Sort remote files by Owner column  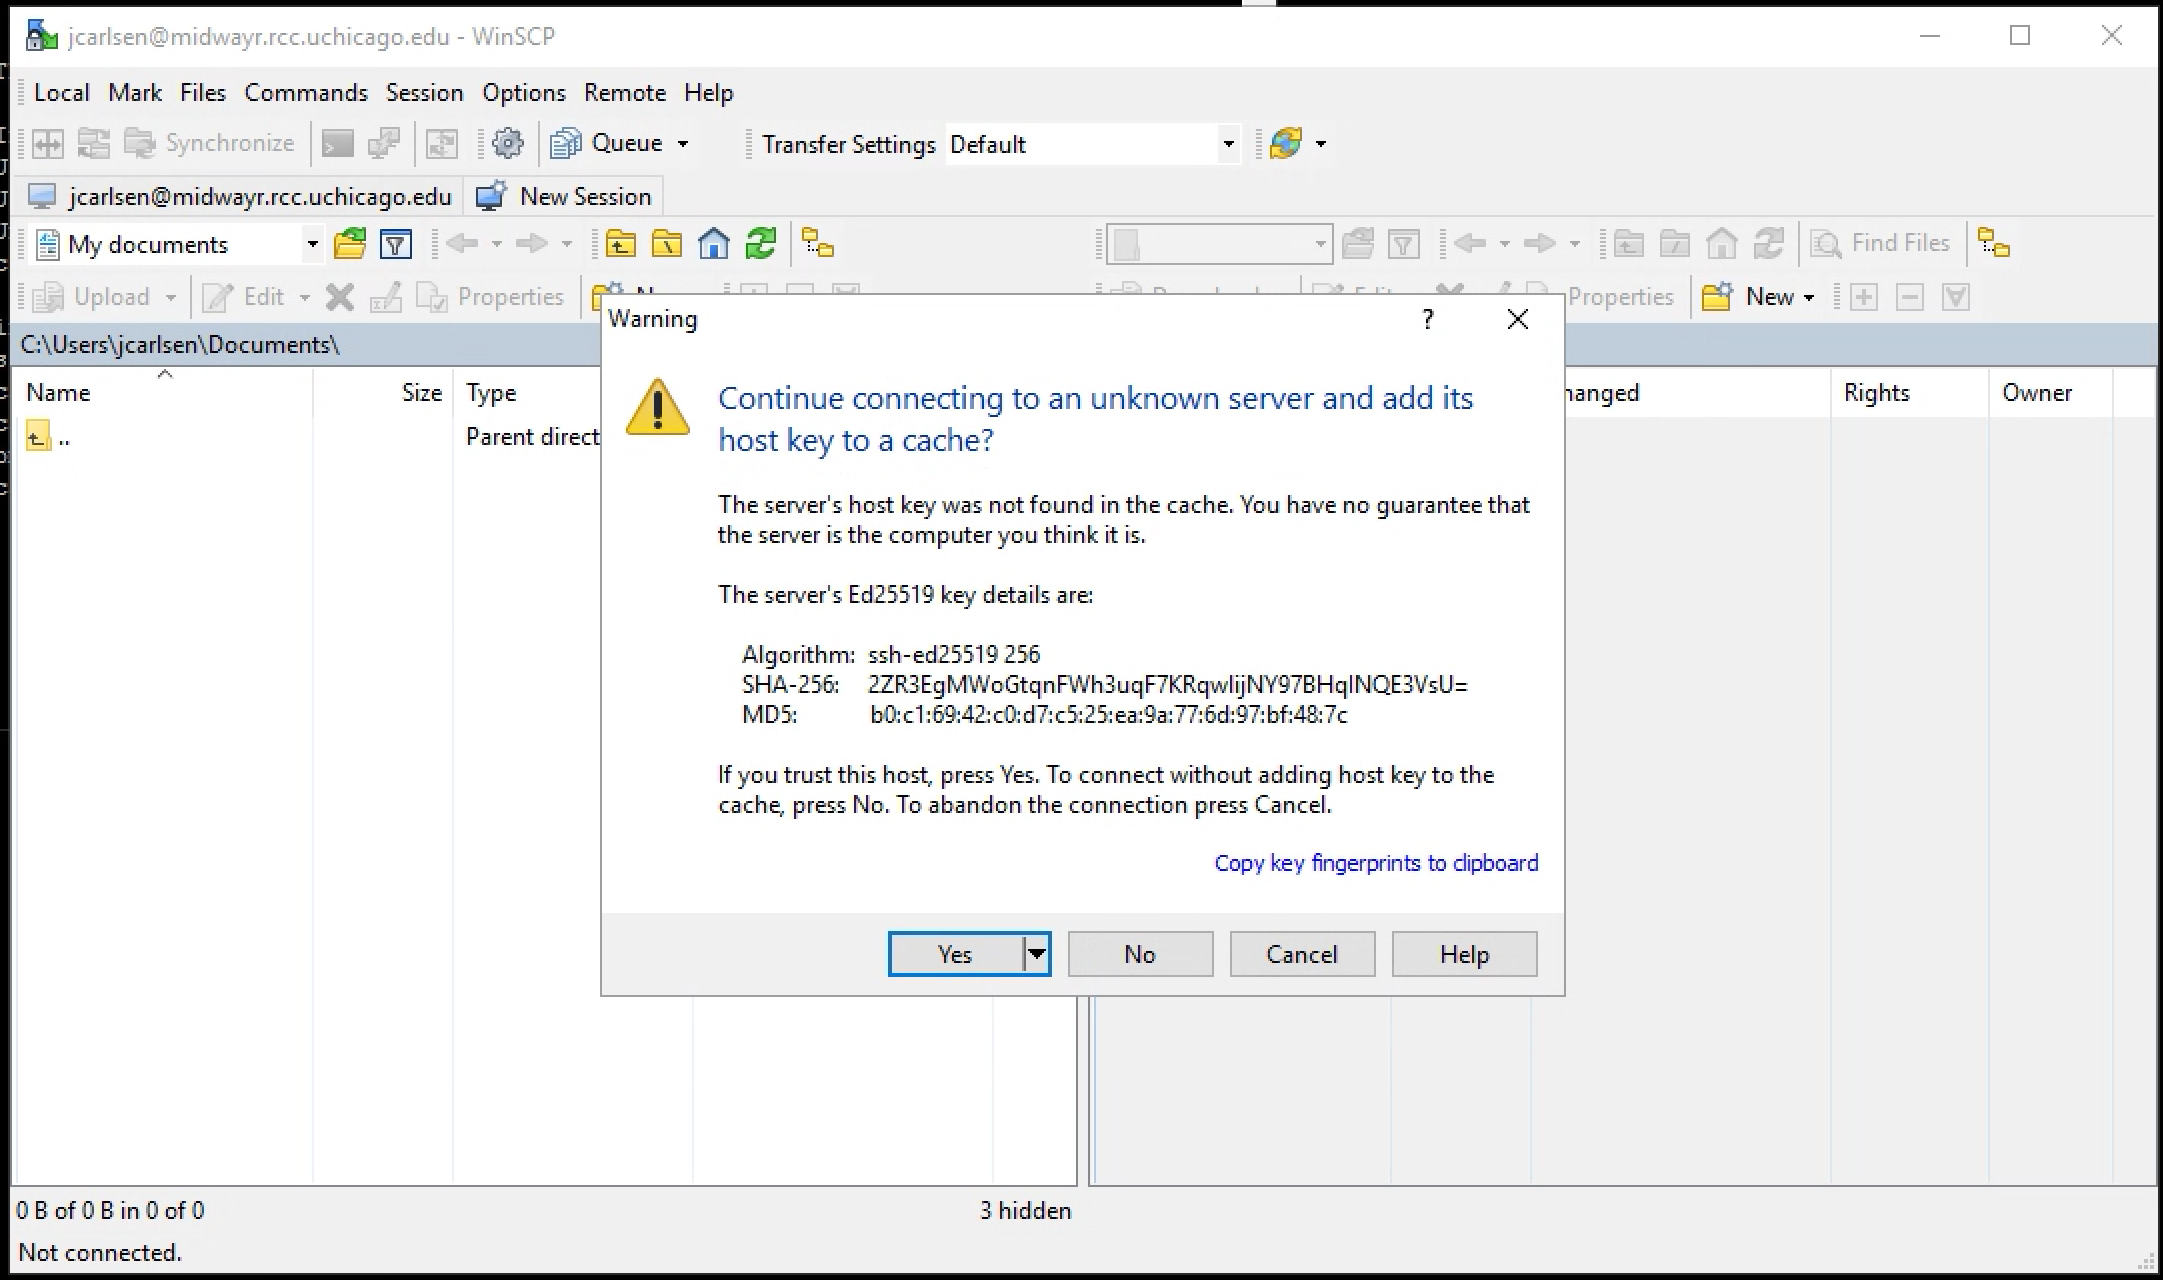(2050, 393)
